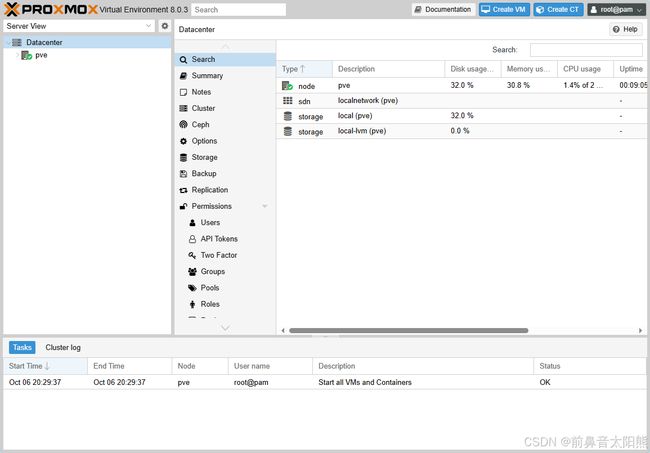
Task: Click the node row icon in grid
Action: click(287, 85)
